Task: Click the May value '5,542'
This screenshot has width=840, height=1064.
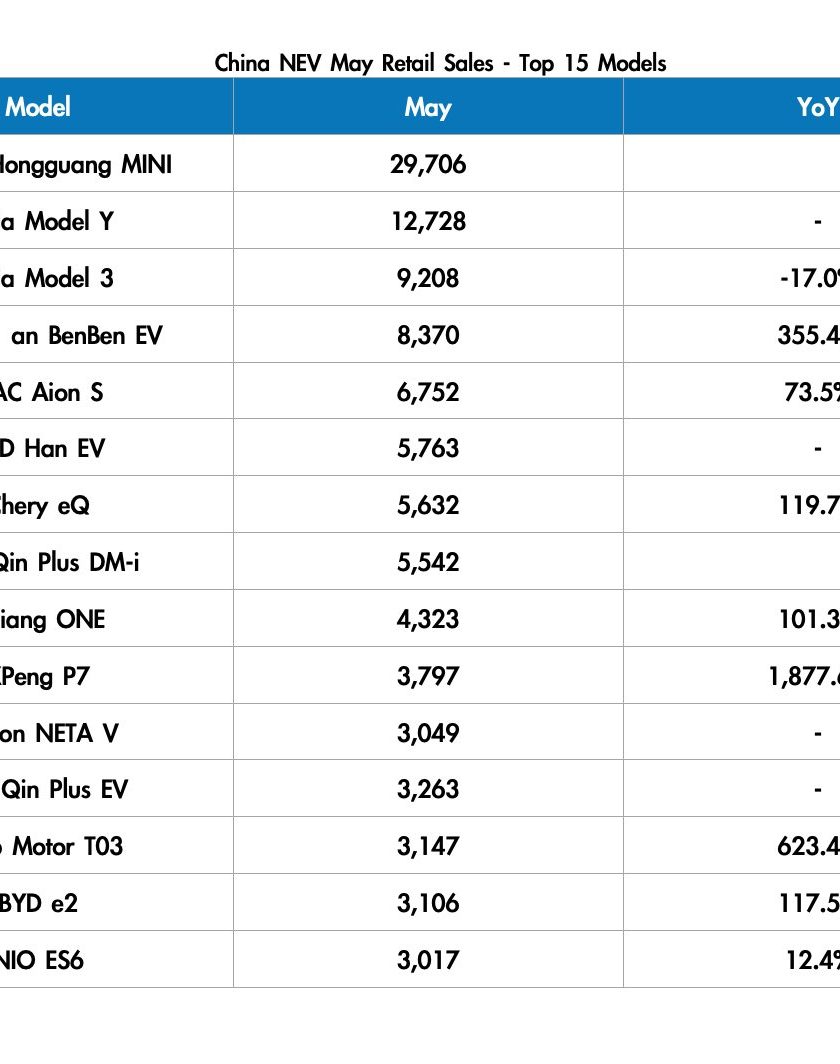Action: point(428,563)
